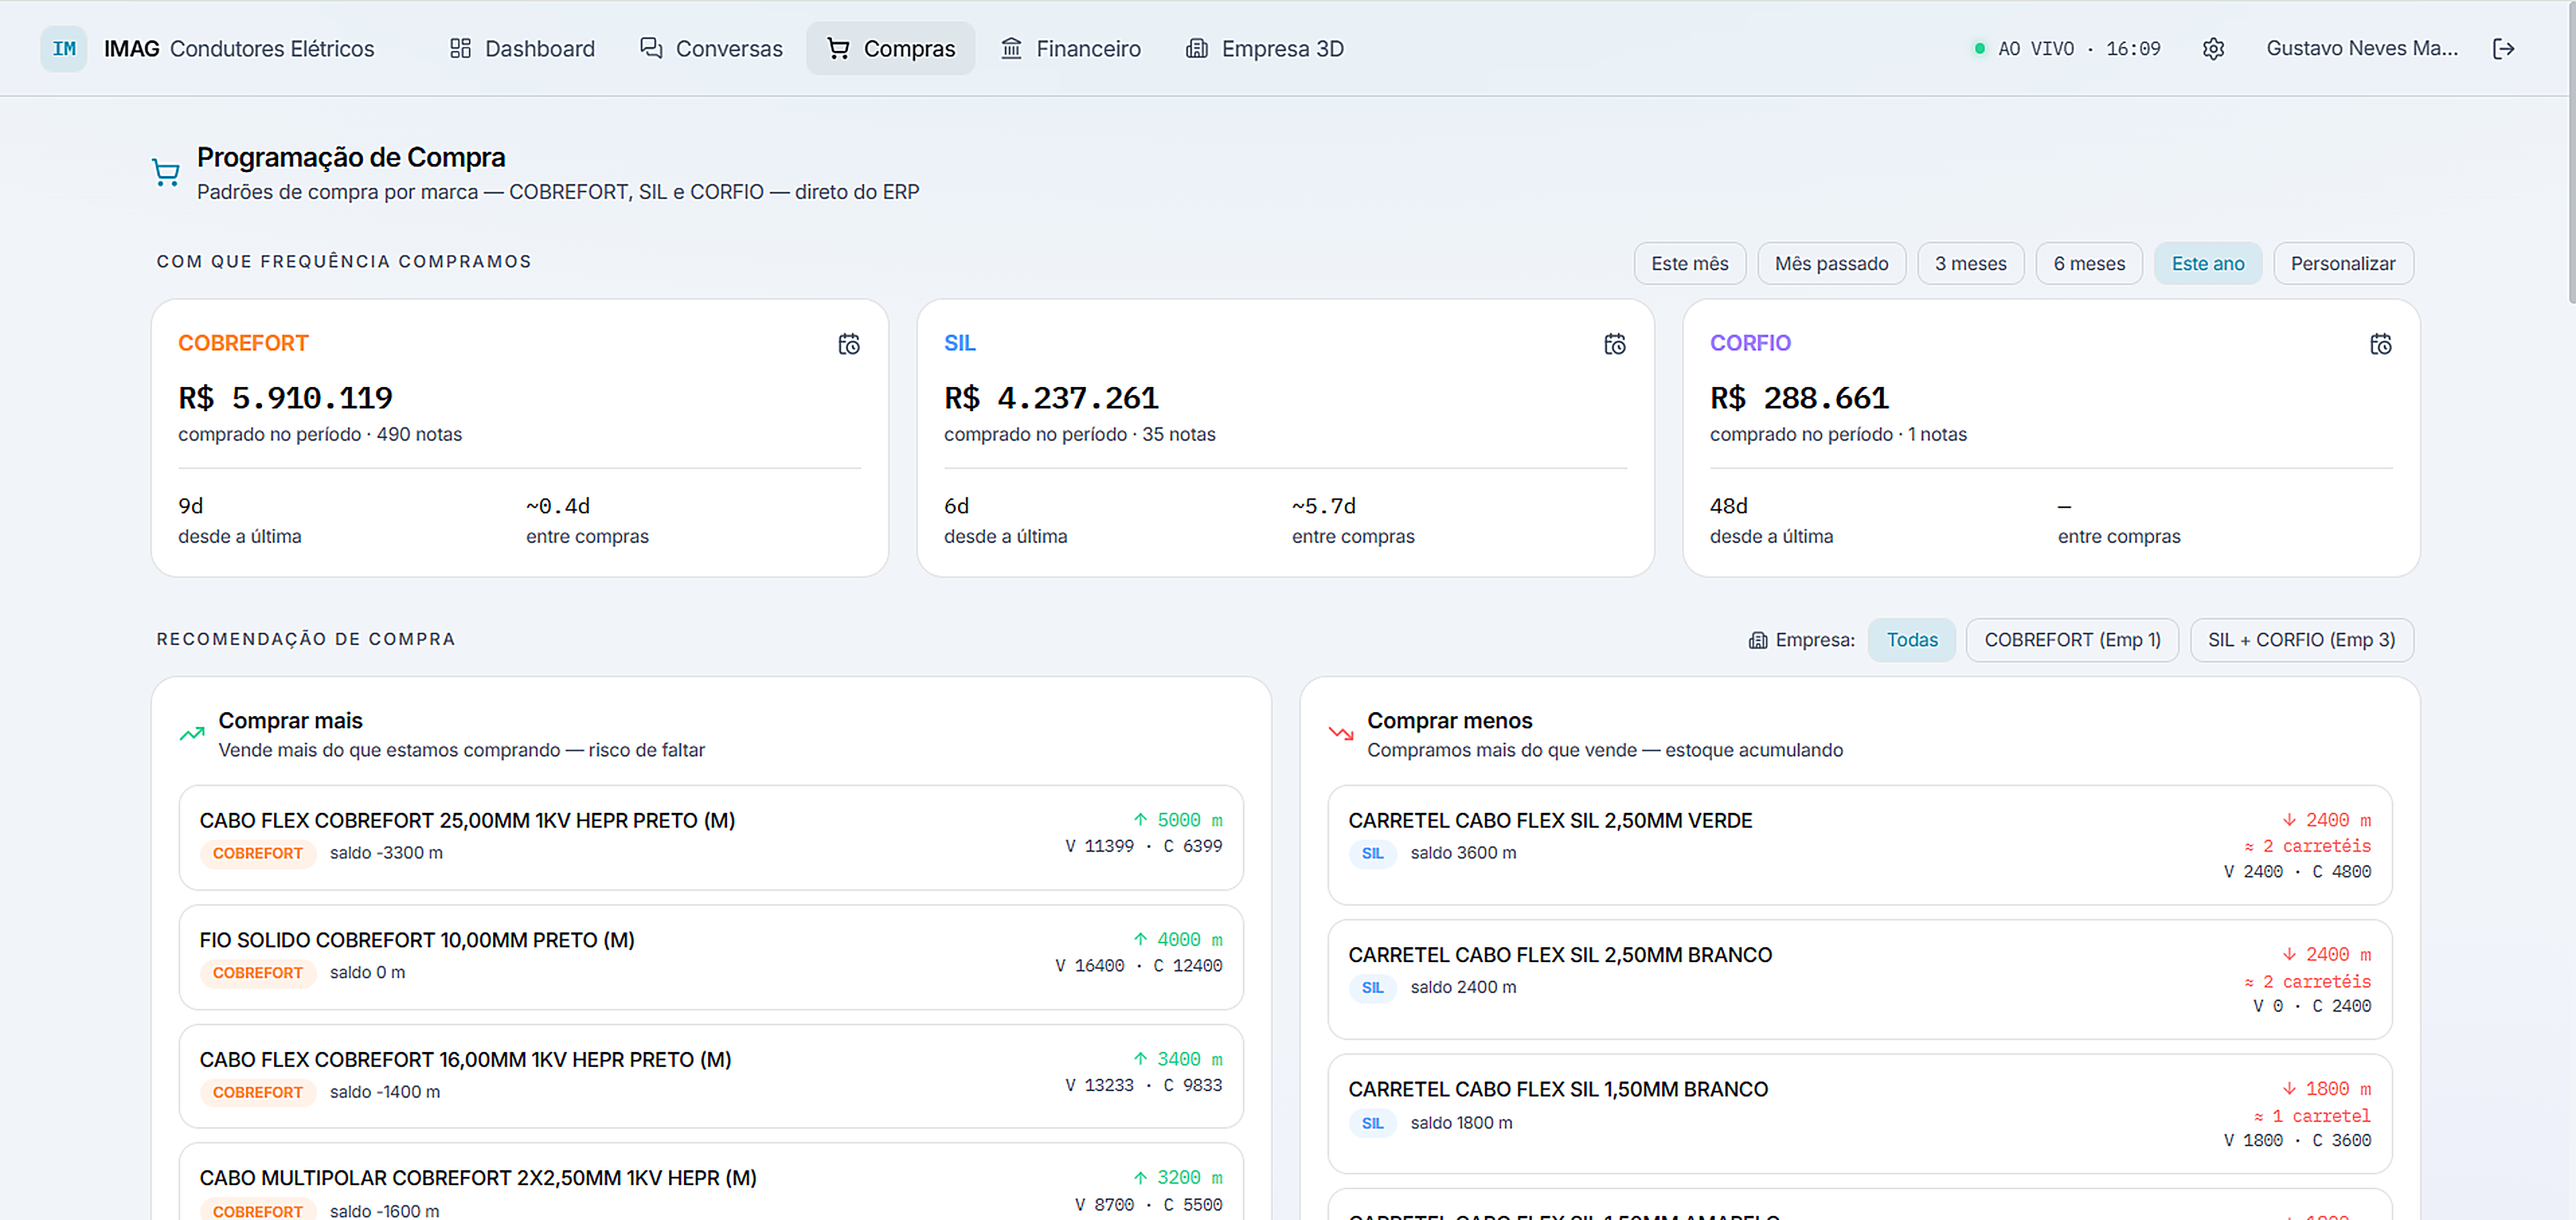Click the IM logo badge
The height and width of the screenshot is (1220, 2576).
[64, 48]
